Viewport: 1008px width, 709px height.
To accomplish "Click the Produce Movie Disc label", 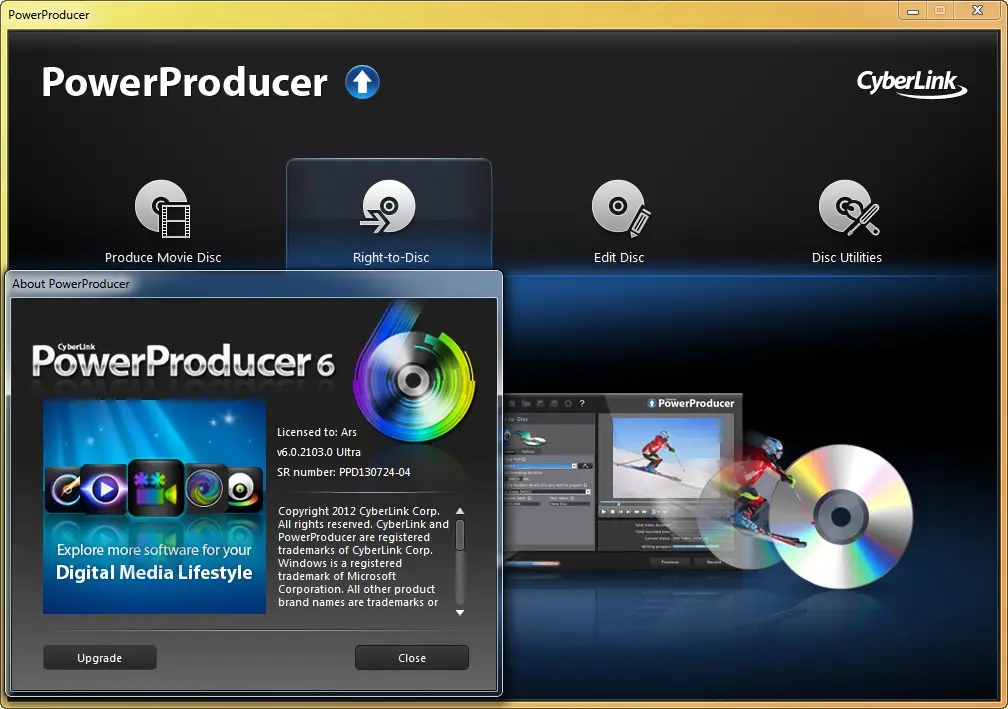I will tap(163, 257).
